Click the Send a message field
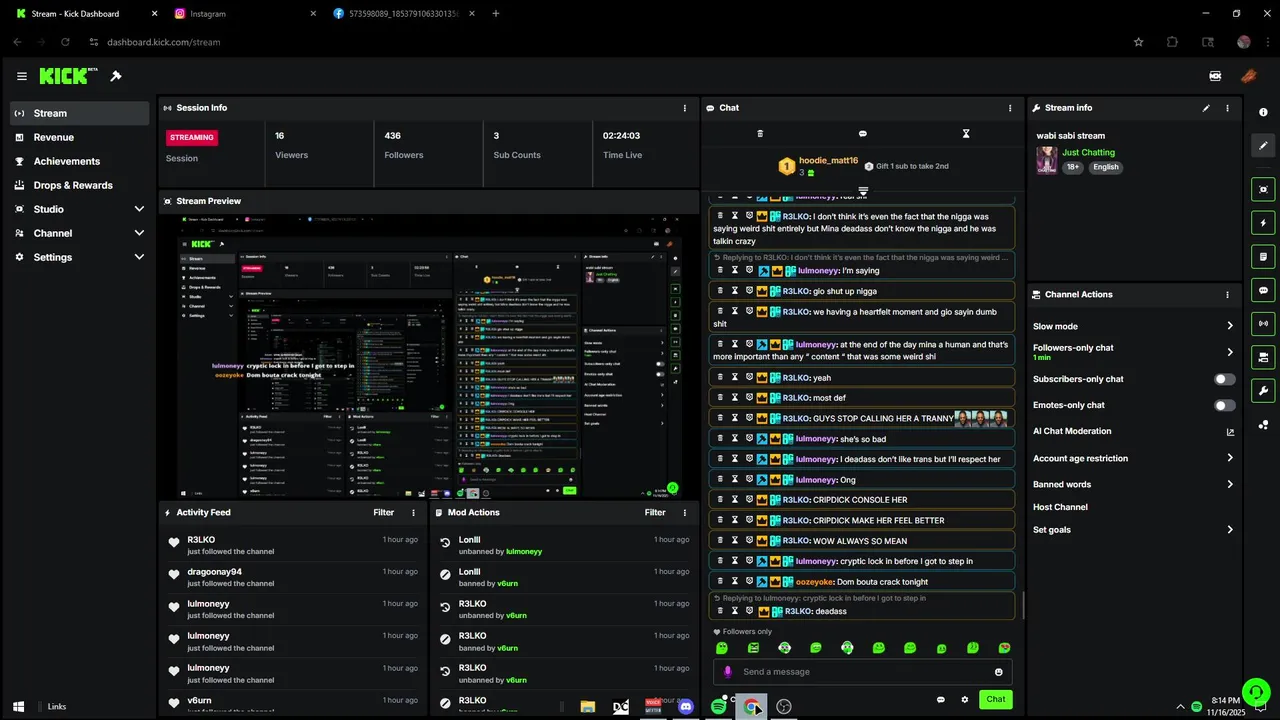 coord(862,672)
